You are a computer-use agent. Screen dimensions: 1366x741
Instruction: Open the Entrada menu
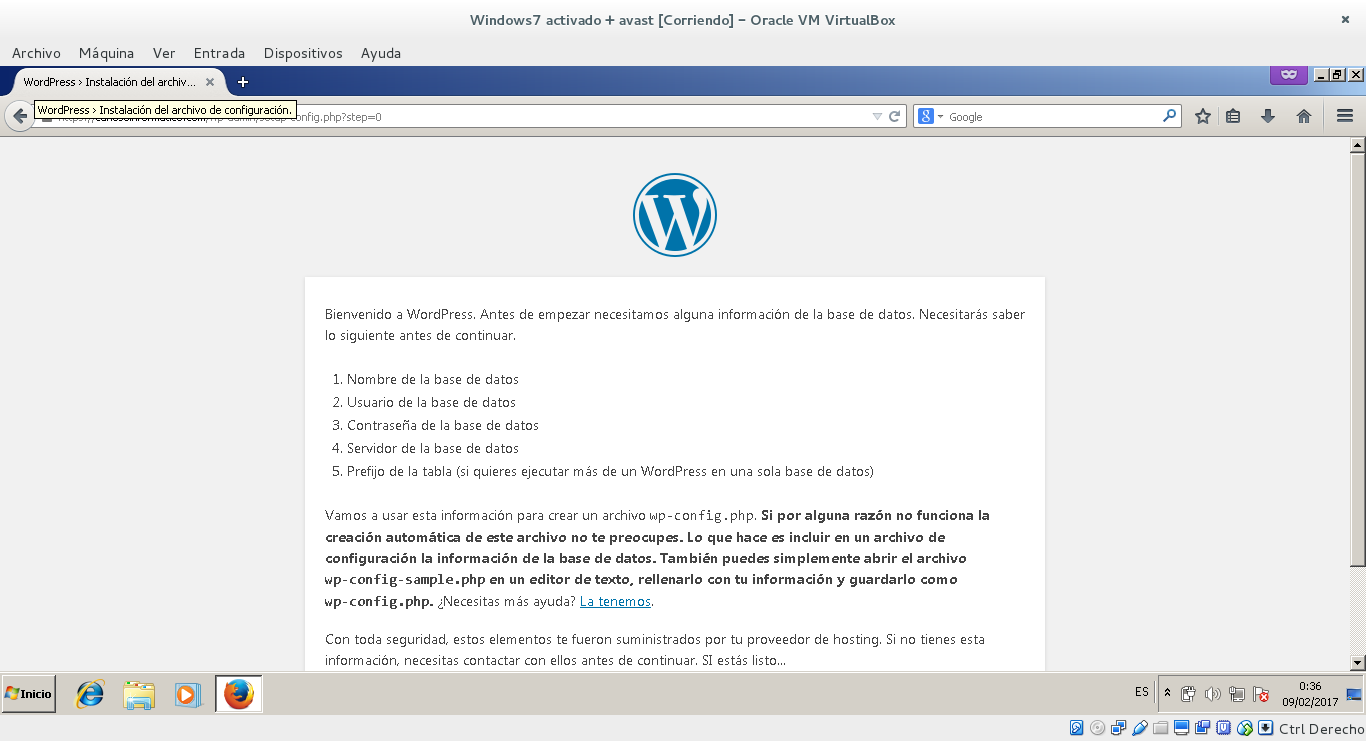[219, 53]
